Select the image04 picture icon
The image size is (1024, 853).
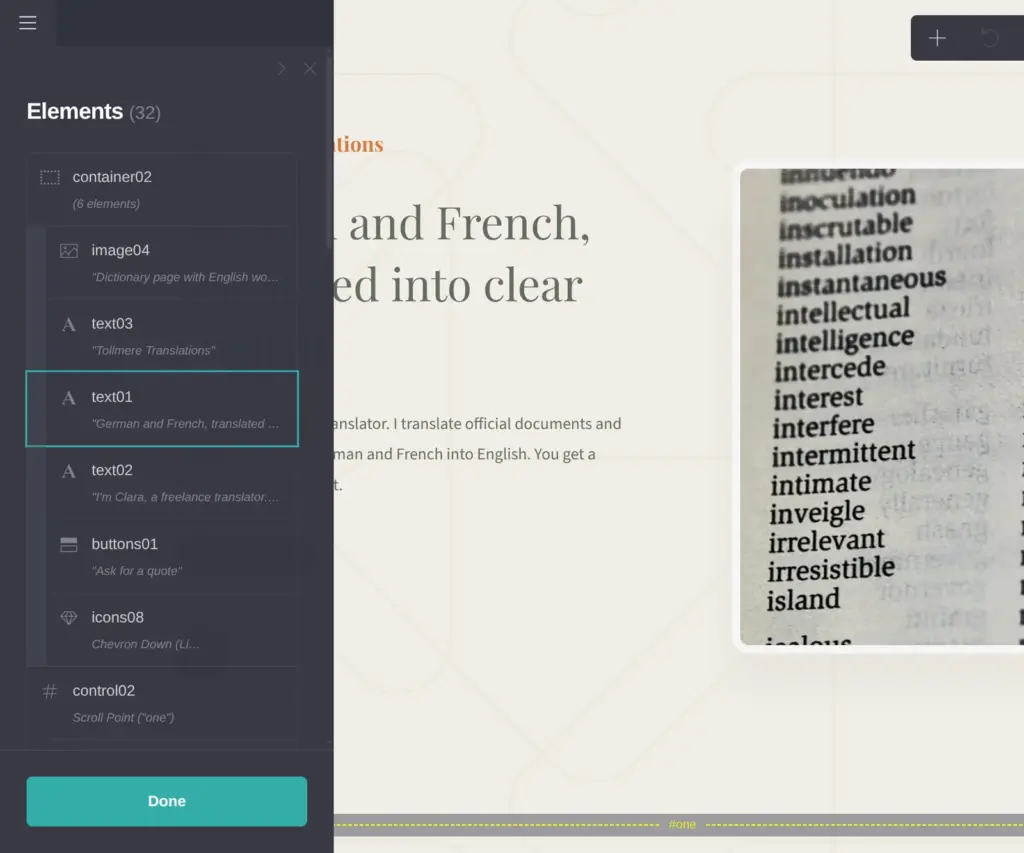(69, 251)
